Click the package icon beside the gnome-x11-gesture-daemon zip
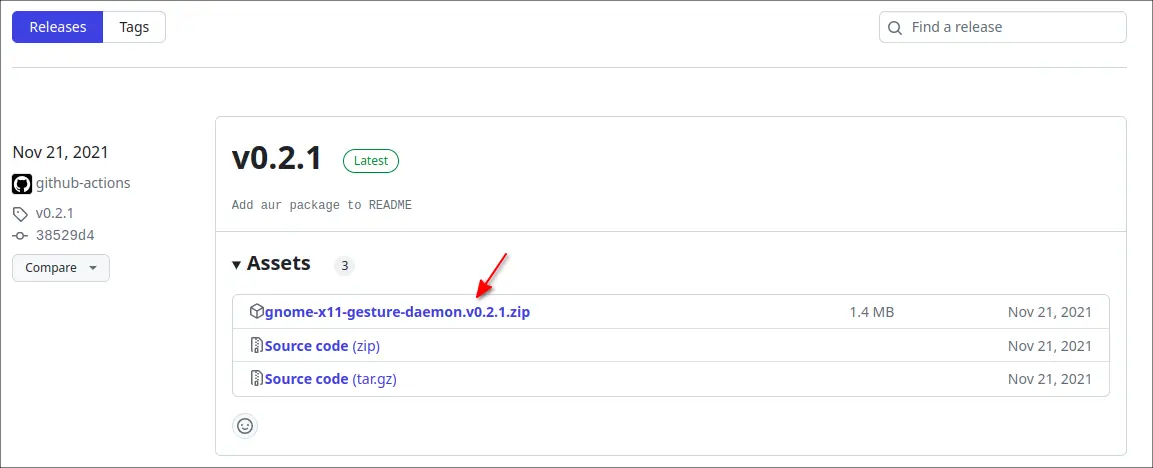 point(256,311)
